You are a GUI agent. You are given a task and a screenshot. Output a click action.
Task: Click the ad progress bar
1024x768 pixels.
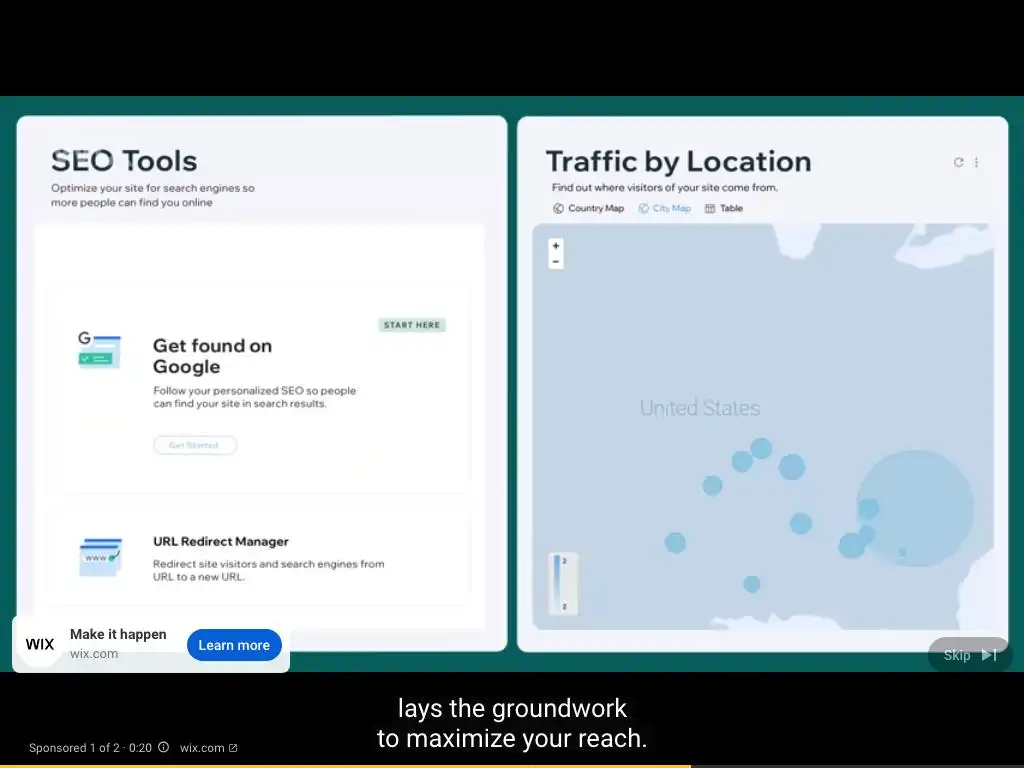click(x=512, y=766)
